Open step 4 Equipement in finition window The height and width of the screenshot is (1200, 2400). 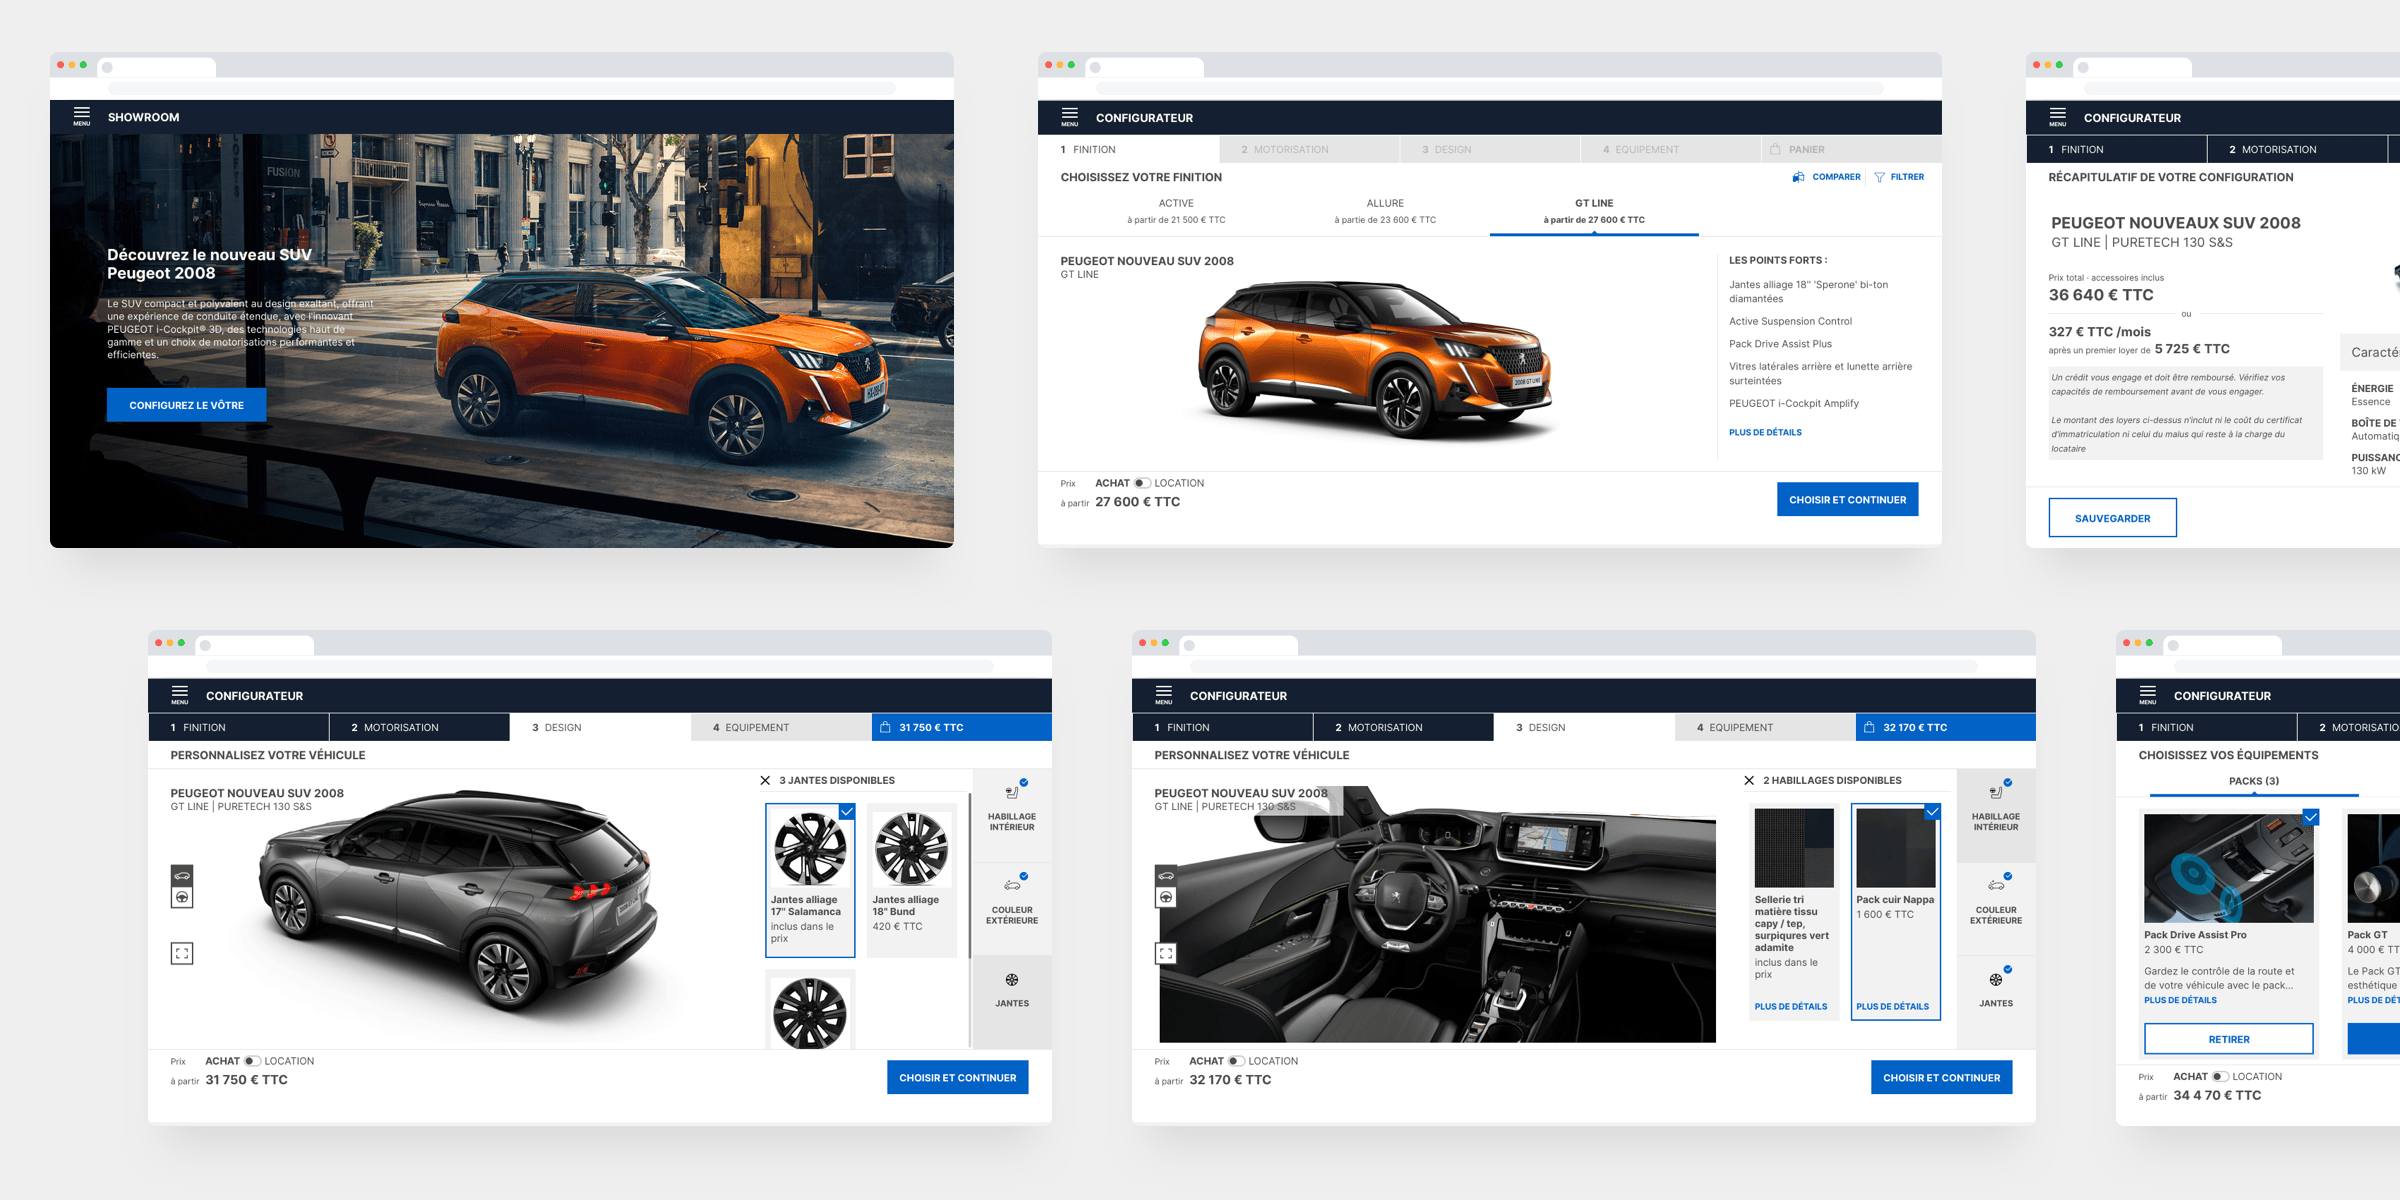(x=1671, y=149)
